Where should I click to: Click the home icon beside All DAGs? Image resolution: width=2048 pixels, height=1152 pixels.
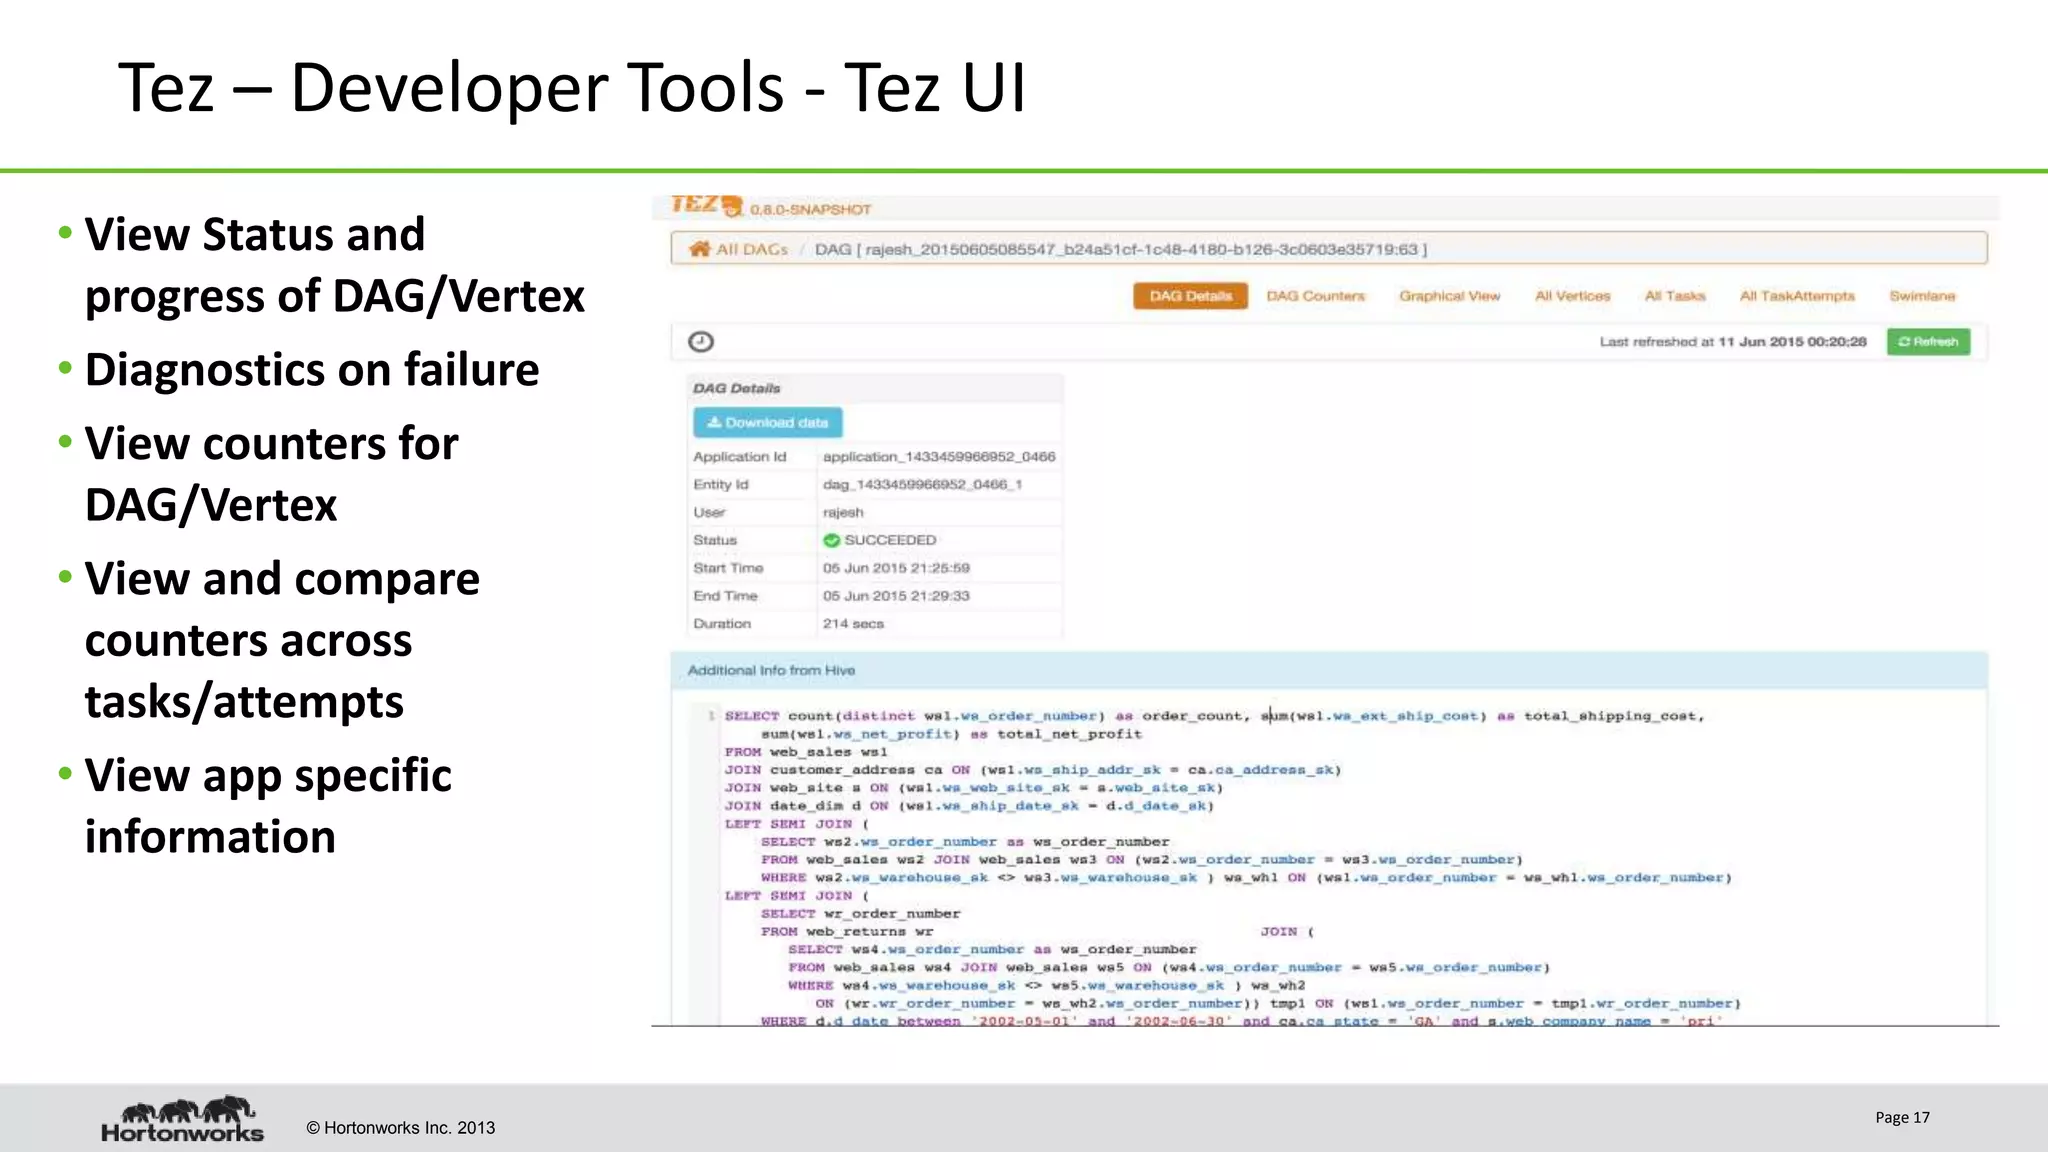[x=700, y=249]
